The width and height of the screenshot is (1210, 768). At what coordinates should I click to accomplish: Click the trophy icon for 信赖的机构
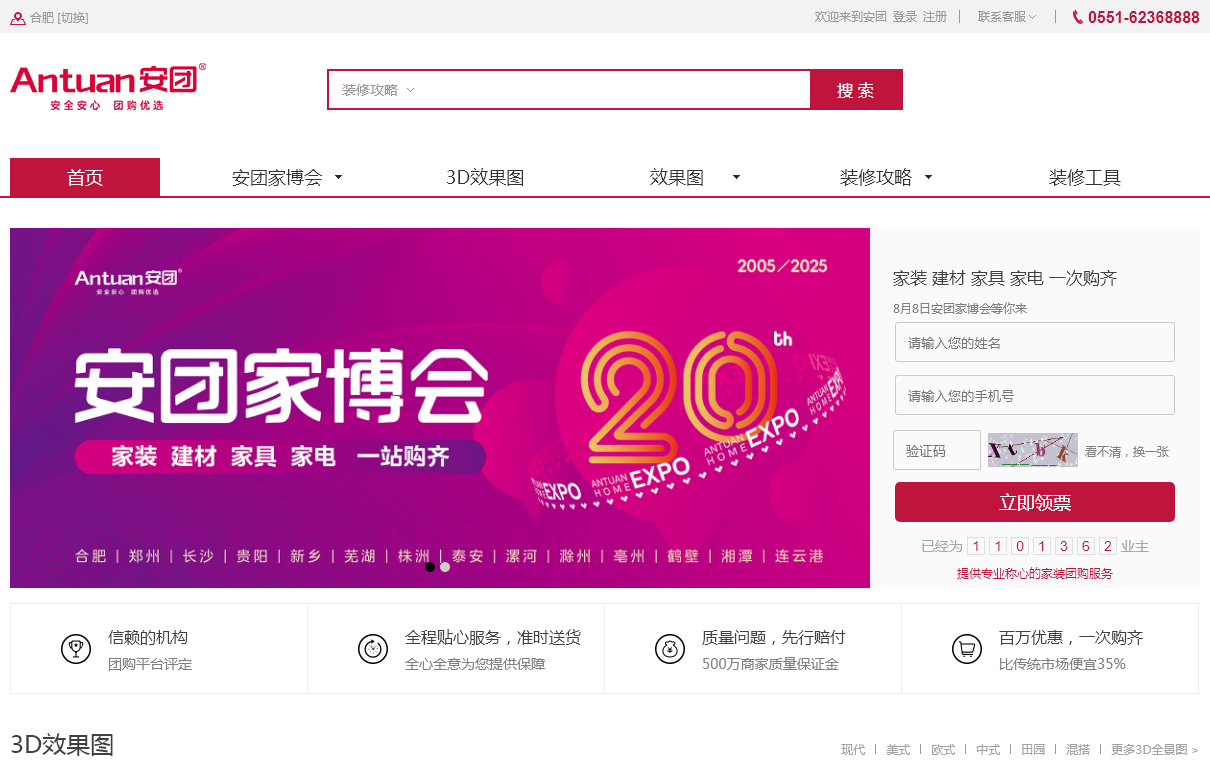[76, 649]
